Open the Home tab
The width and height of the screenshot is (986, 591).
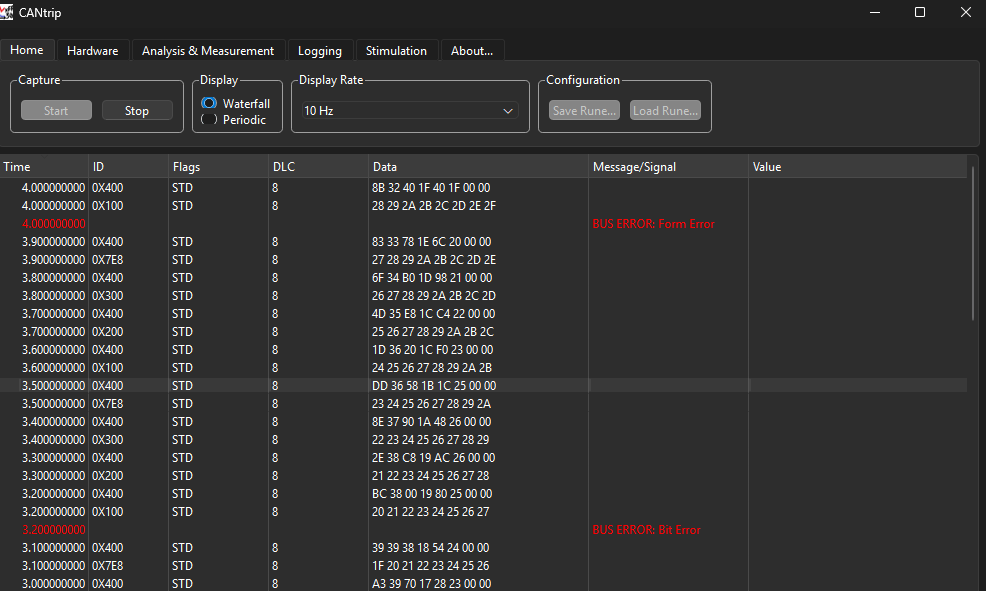pos(27,50)
